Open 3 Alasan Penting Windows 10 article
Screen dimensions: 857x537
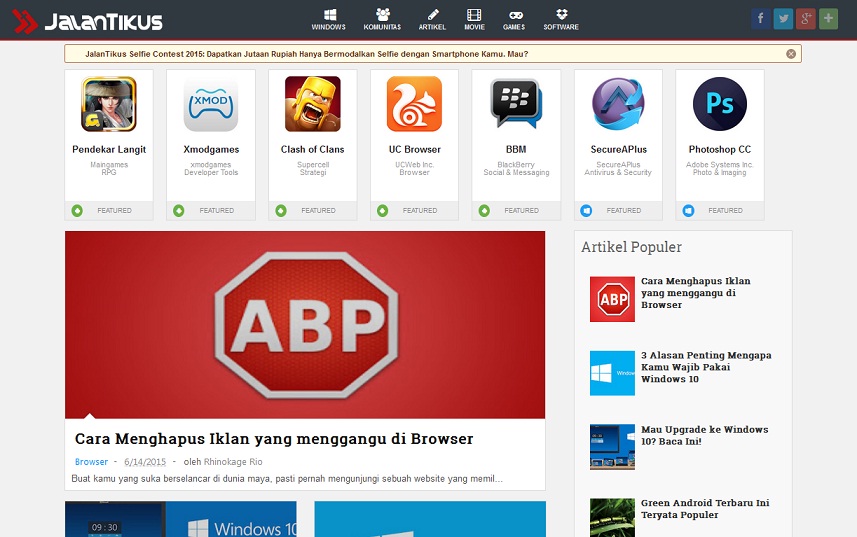tap(706, 367)
